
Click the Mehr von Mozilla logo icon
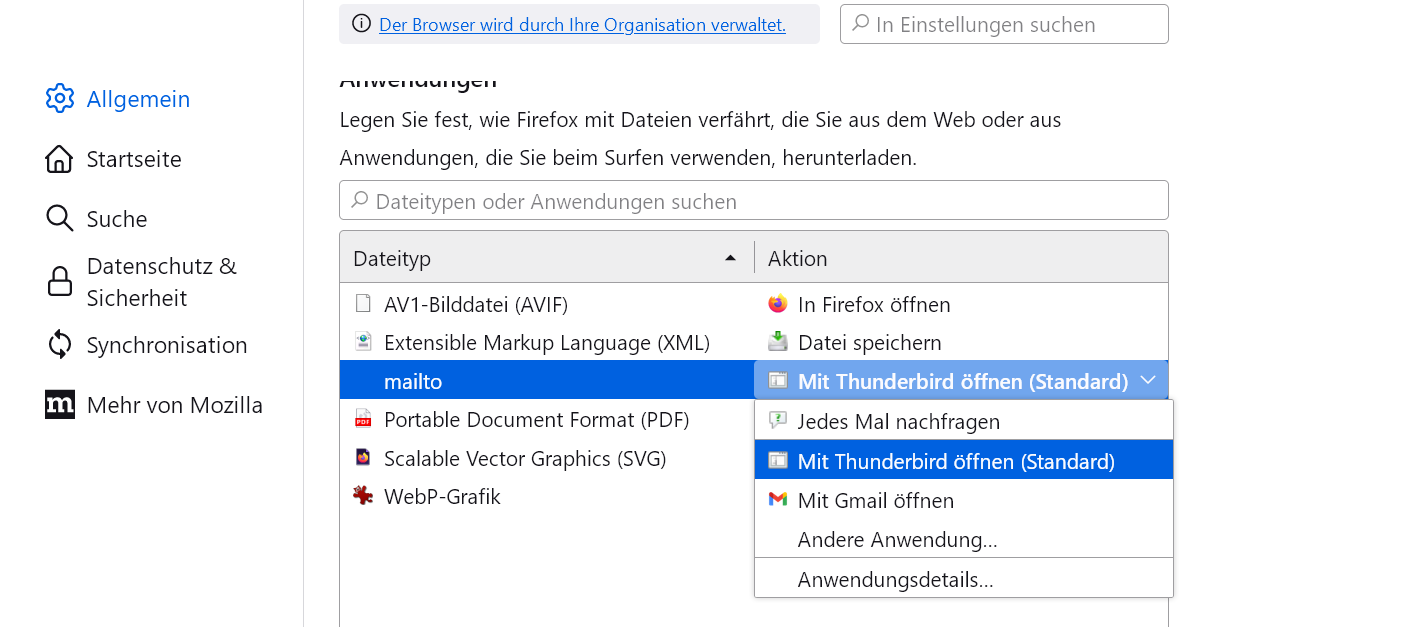pos(60,405)
